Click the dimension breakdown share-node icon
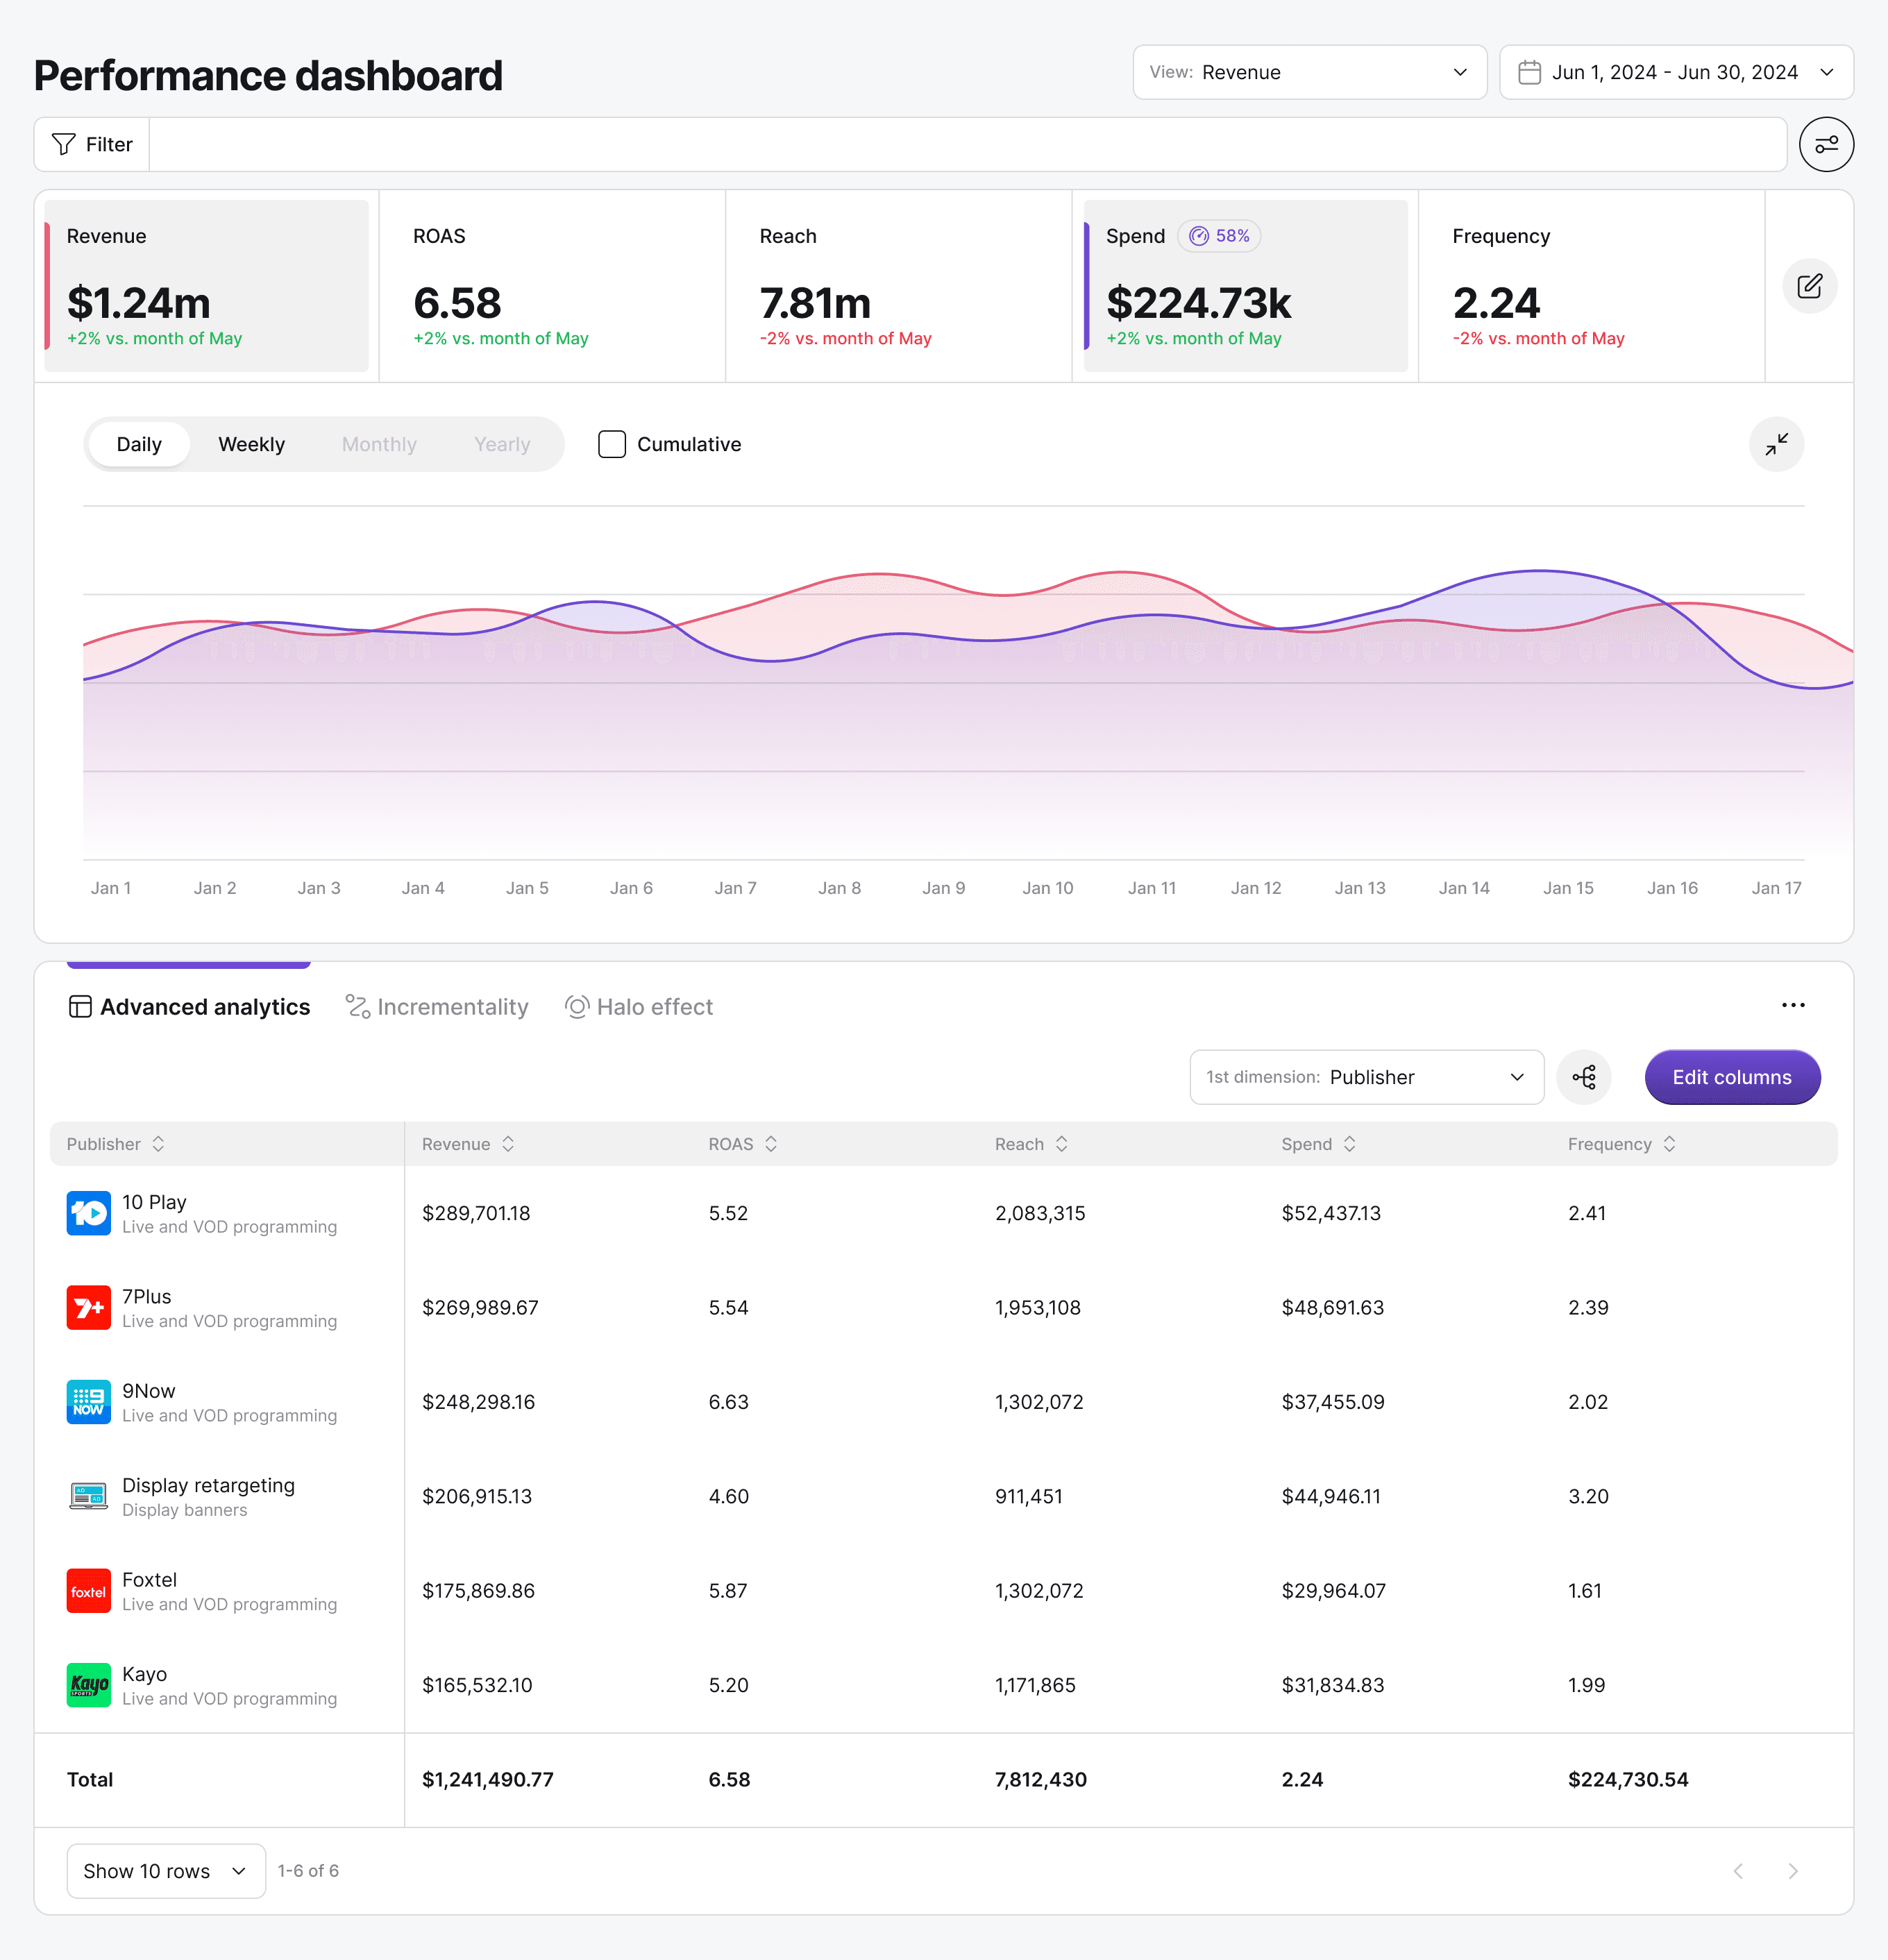Screen dimensions: 1888x1960 tap(1584, 1077)
